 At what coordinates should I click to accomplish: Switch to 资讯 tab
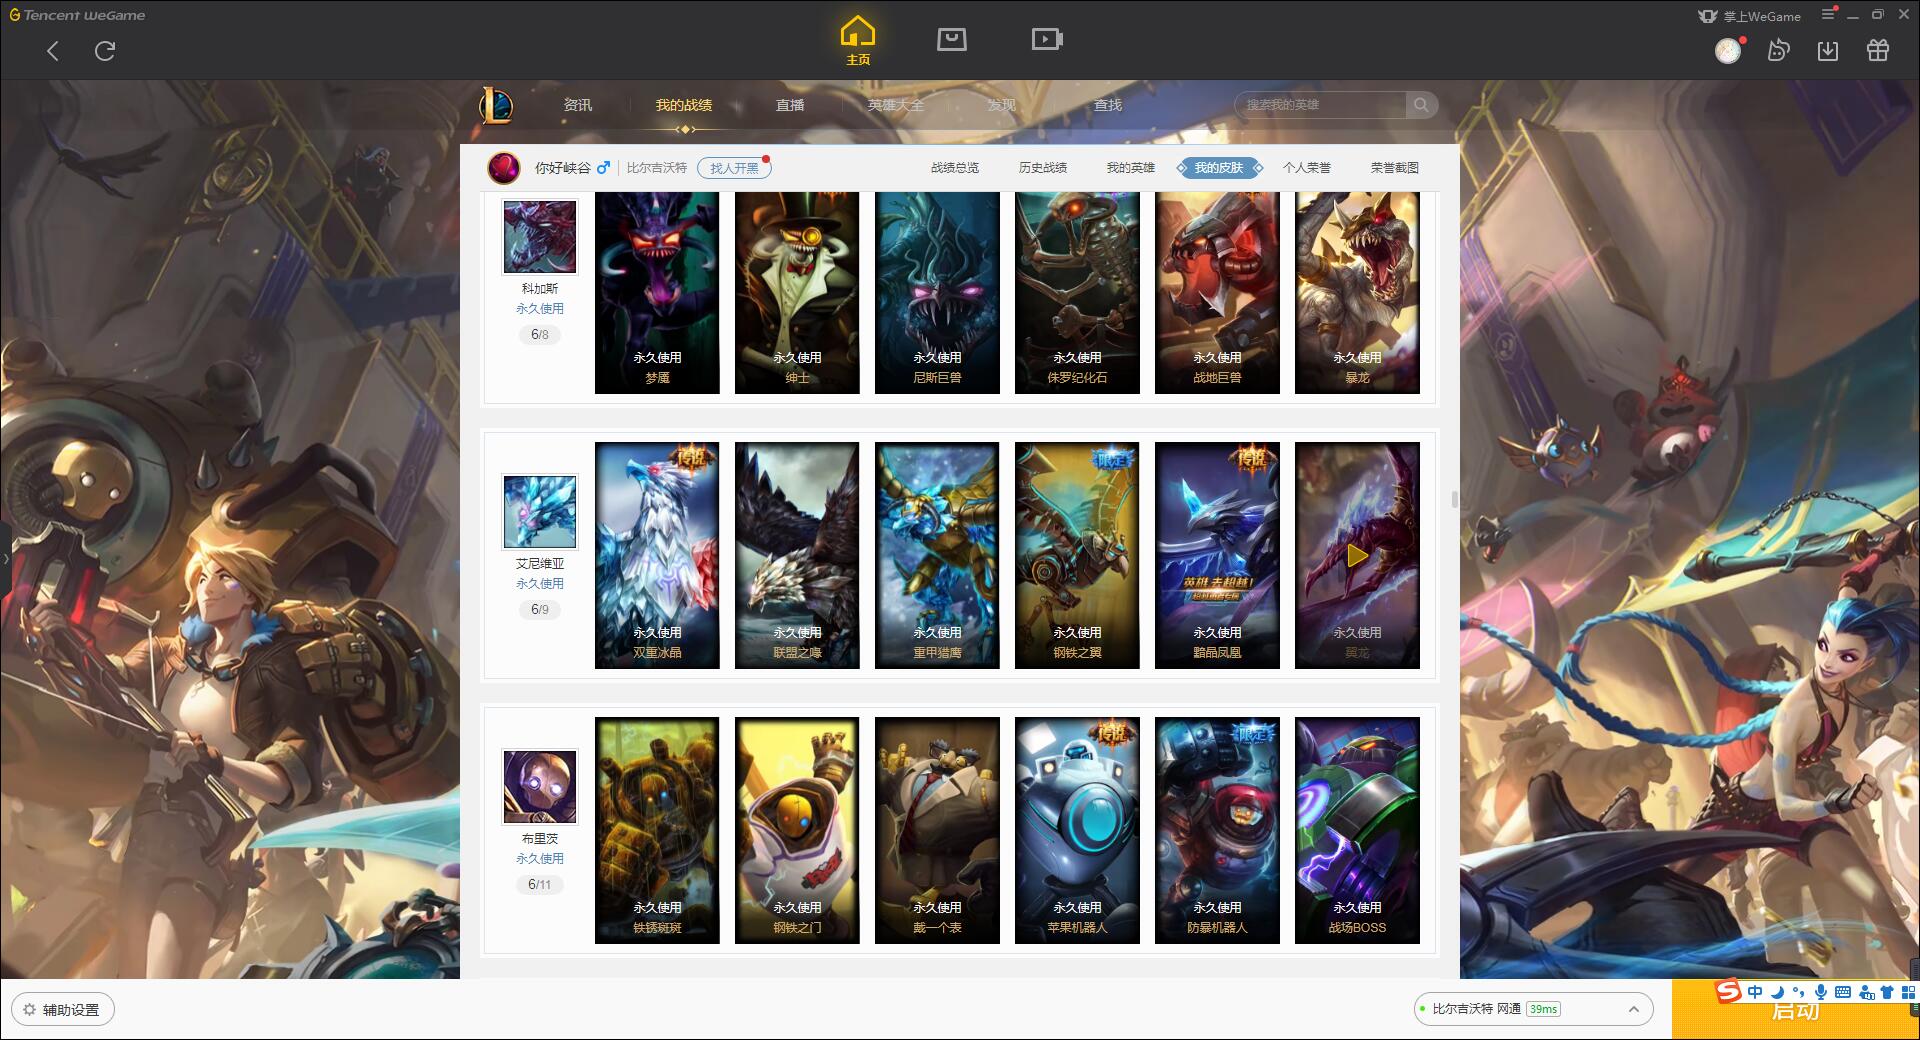tap(578, 105)
